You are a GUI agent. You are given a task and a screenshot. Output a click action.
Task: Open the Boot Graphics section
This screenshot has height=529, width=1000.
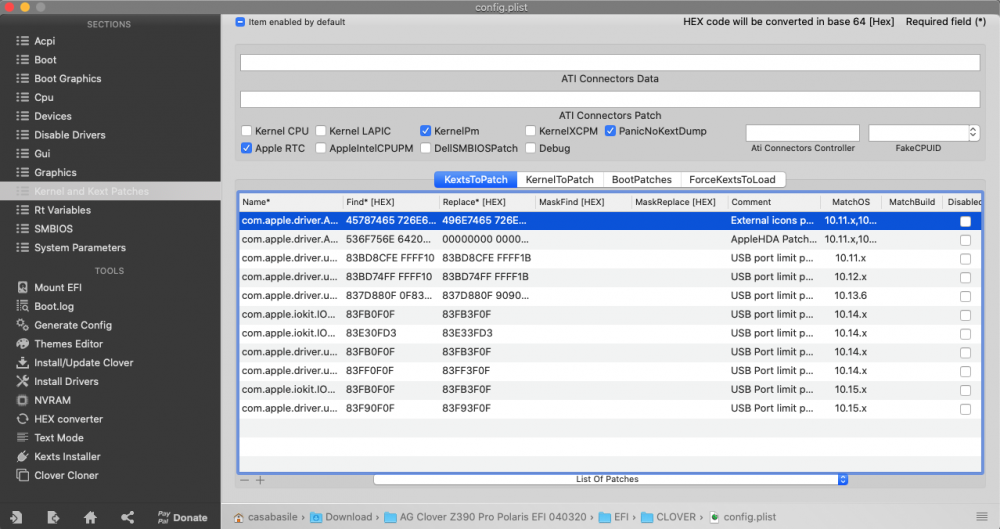(68, 78)
